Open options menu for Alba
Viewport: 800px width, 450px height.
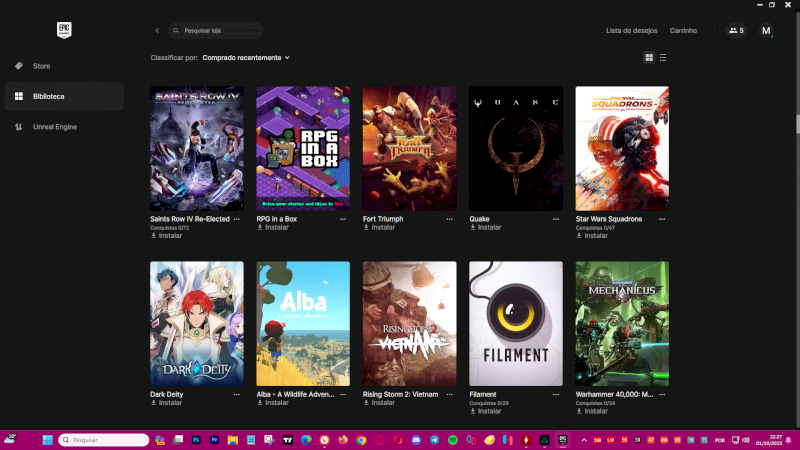(x=343, y=394)
